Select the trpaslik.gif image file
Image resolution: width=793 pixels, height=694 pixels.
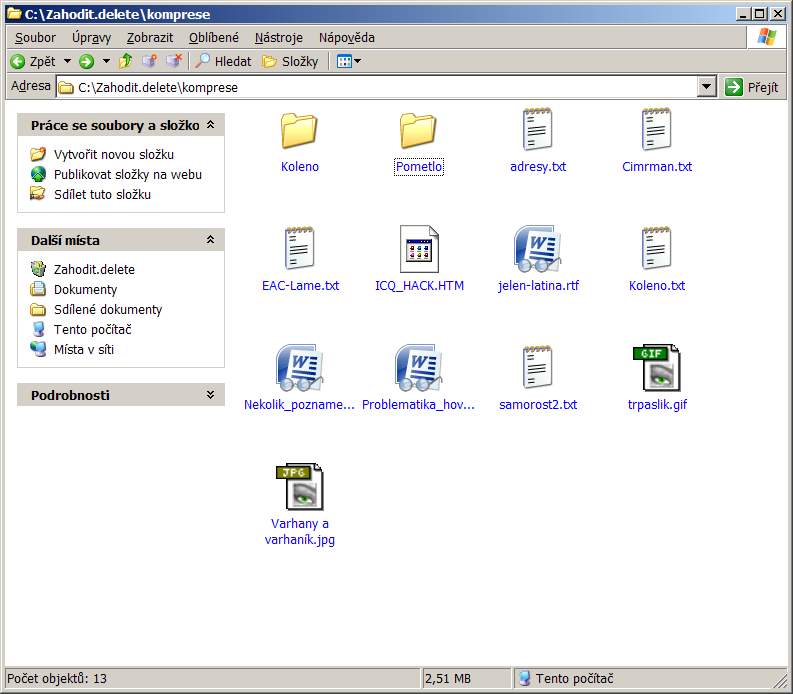coord(657,368)
